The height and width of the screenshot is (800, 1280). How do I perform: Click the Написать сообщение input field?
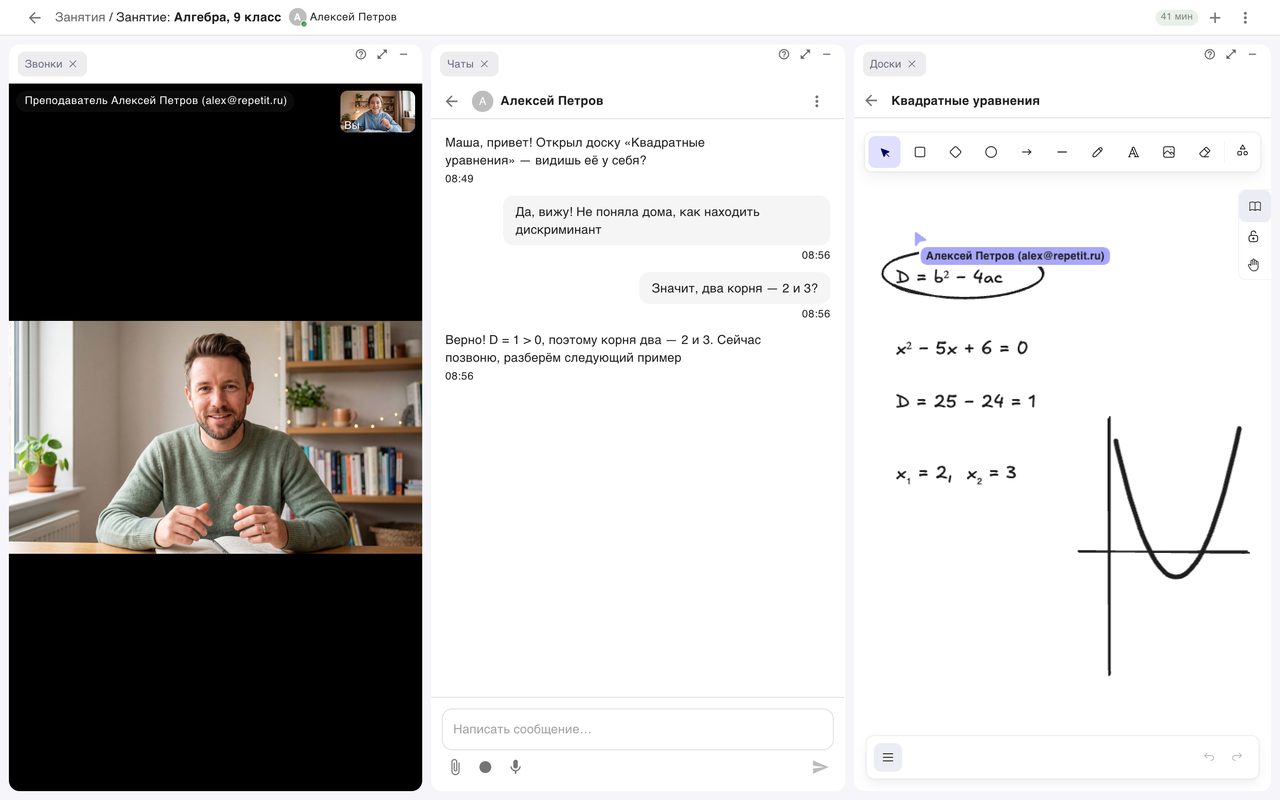638,729
